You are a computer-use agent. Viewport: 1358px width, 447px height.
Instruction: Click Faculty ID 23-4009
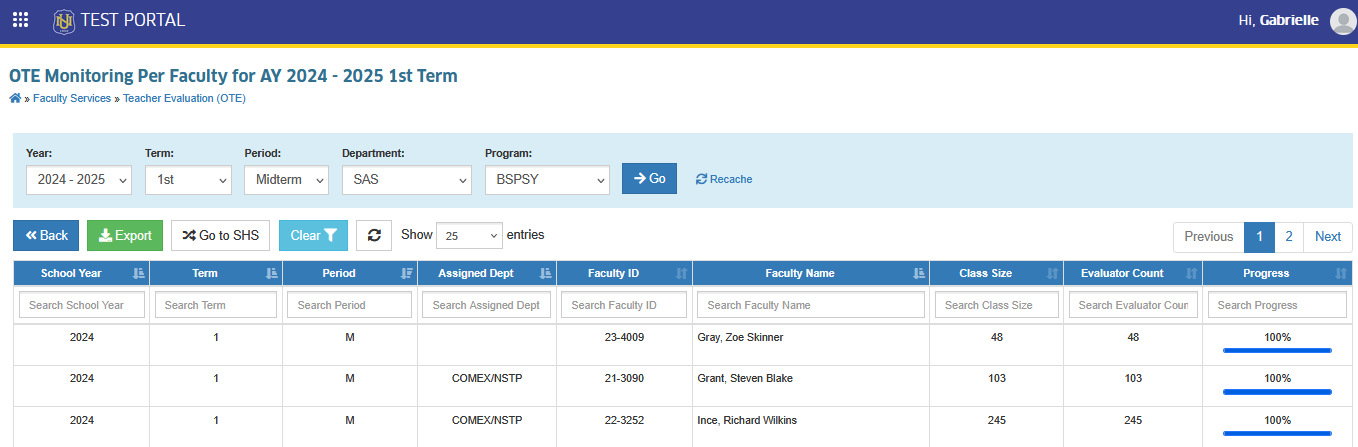pos(624,338)
